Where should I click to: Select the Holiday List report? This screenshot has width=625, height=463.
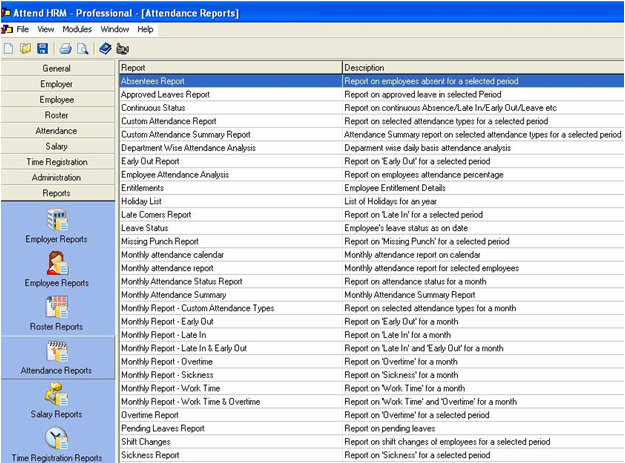tap(371, 201)
